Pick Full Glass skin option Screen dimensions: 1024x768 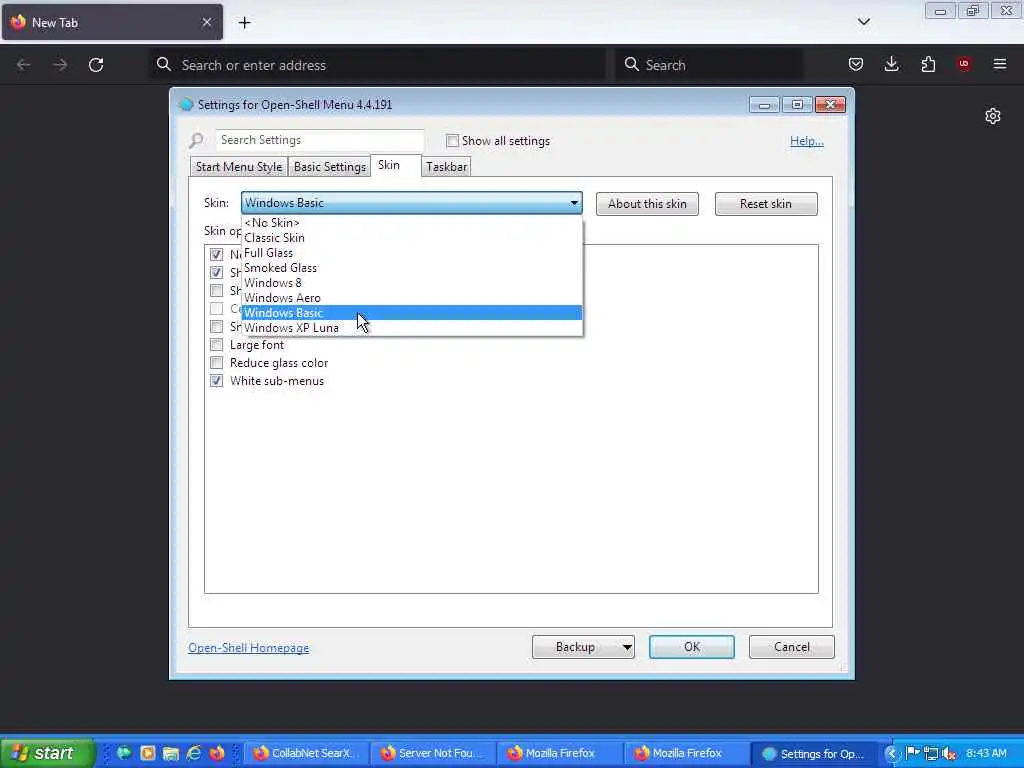click(411, 253)
